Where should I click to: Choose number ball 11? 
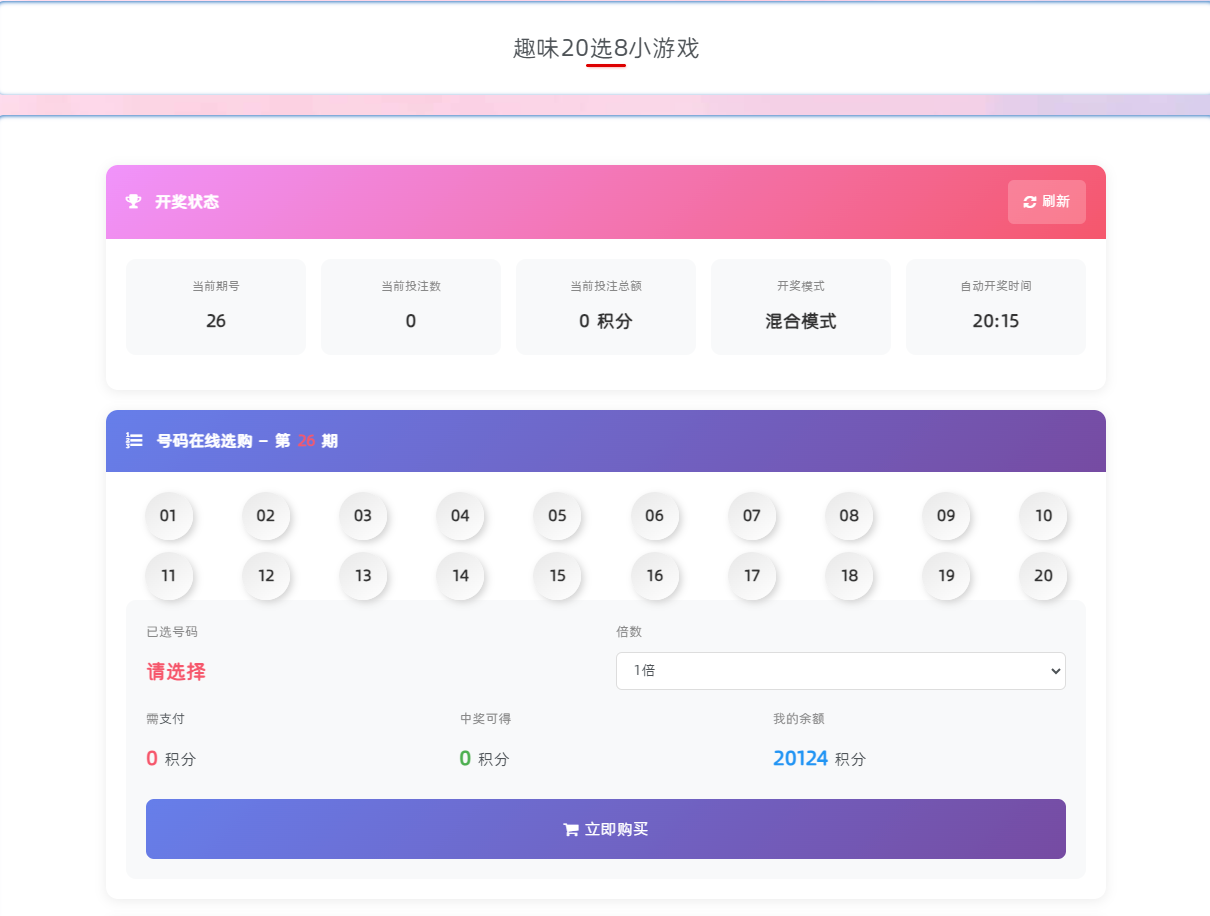coord(168,576)
